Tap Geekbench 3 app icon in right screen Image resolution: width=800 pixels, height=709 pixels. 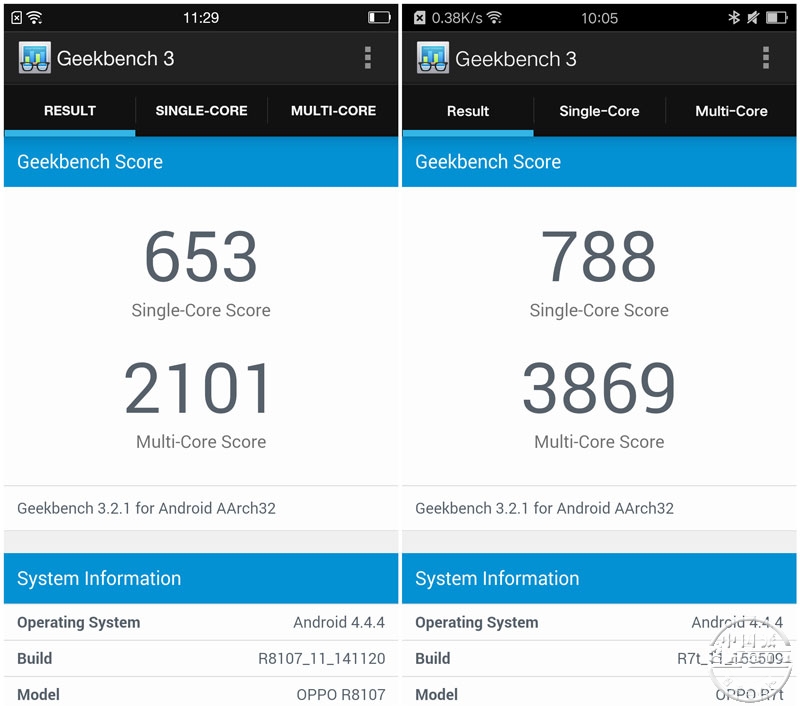433,58
